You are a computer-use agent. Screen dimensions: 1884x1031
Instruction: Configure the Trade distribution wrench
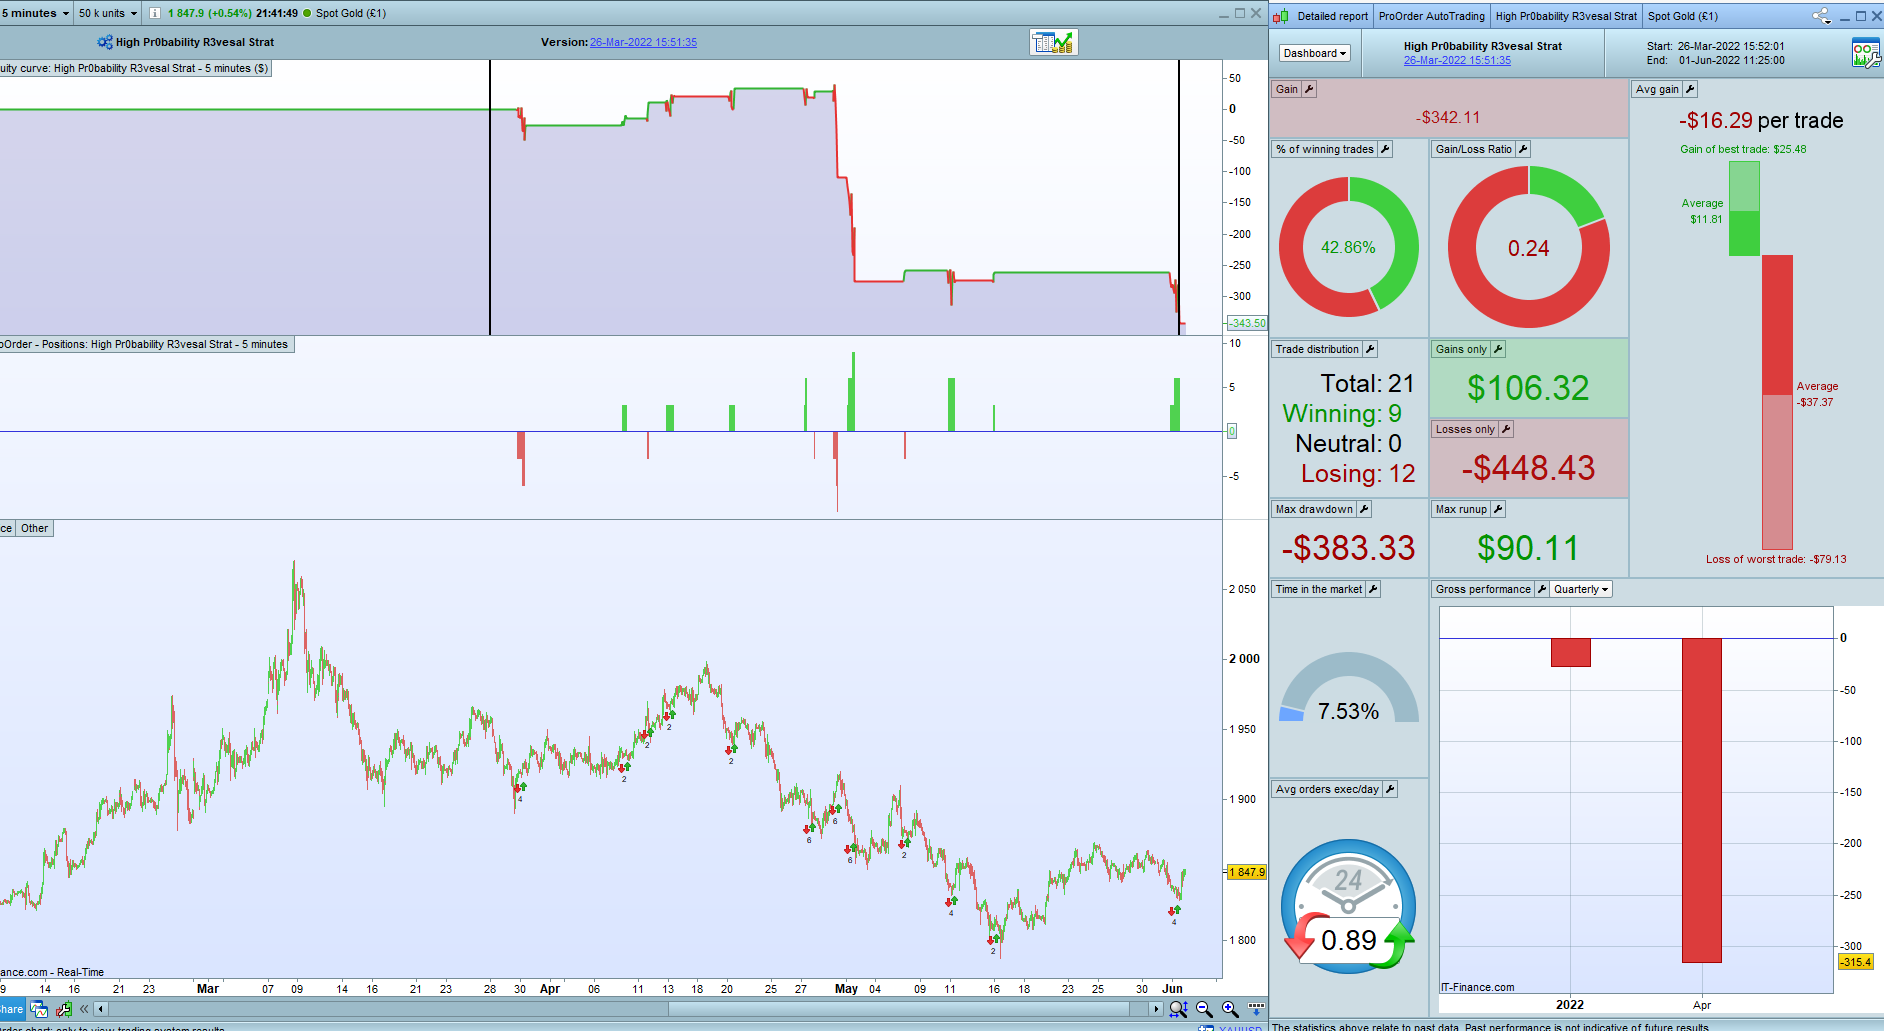(1370, 349)
